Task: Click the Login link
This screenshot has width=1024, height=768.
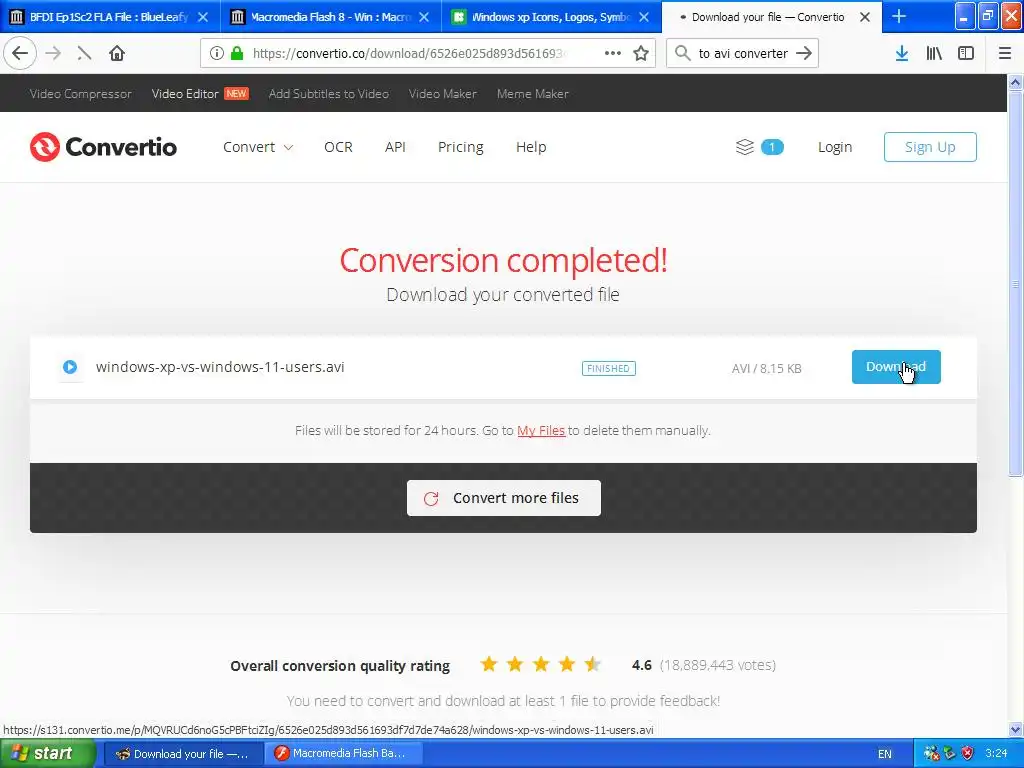Action: [x=835, y=147]
